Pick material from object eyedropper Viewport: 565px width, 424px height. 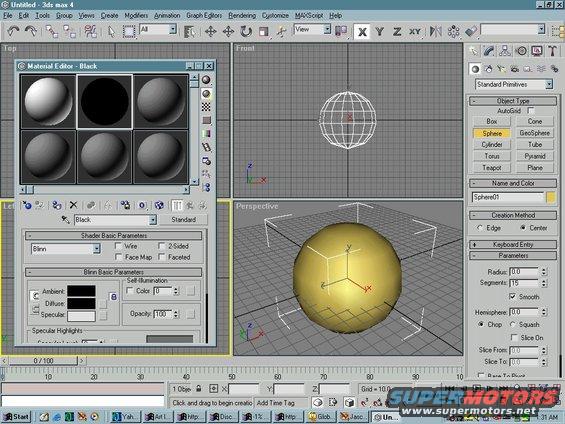[65, 220]
